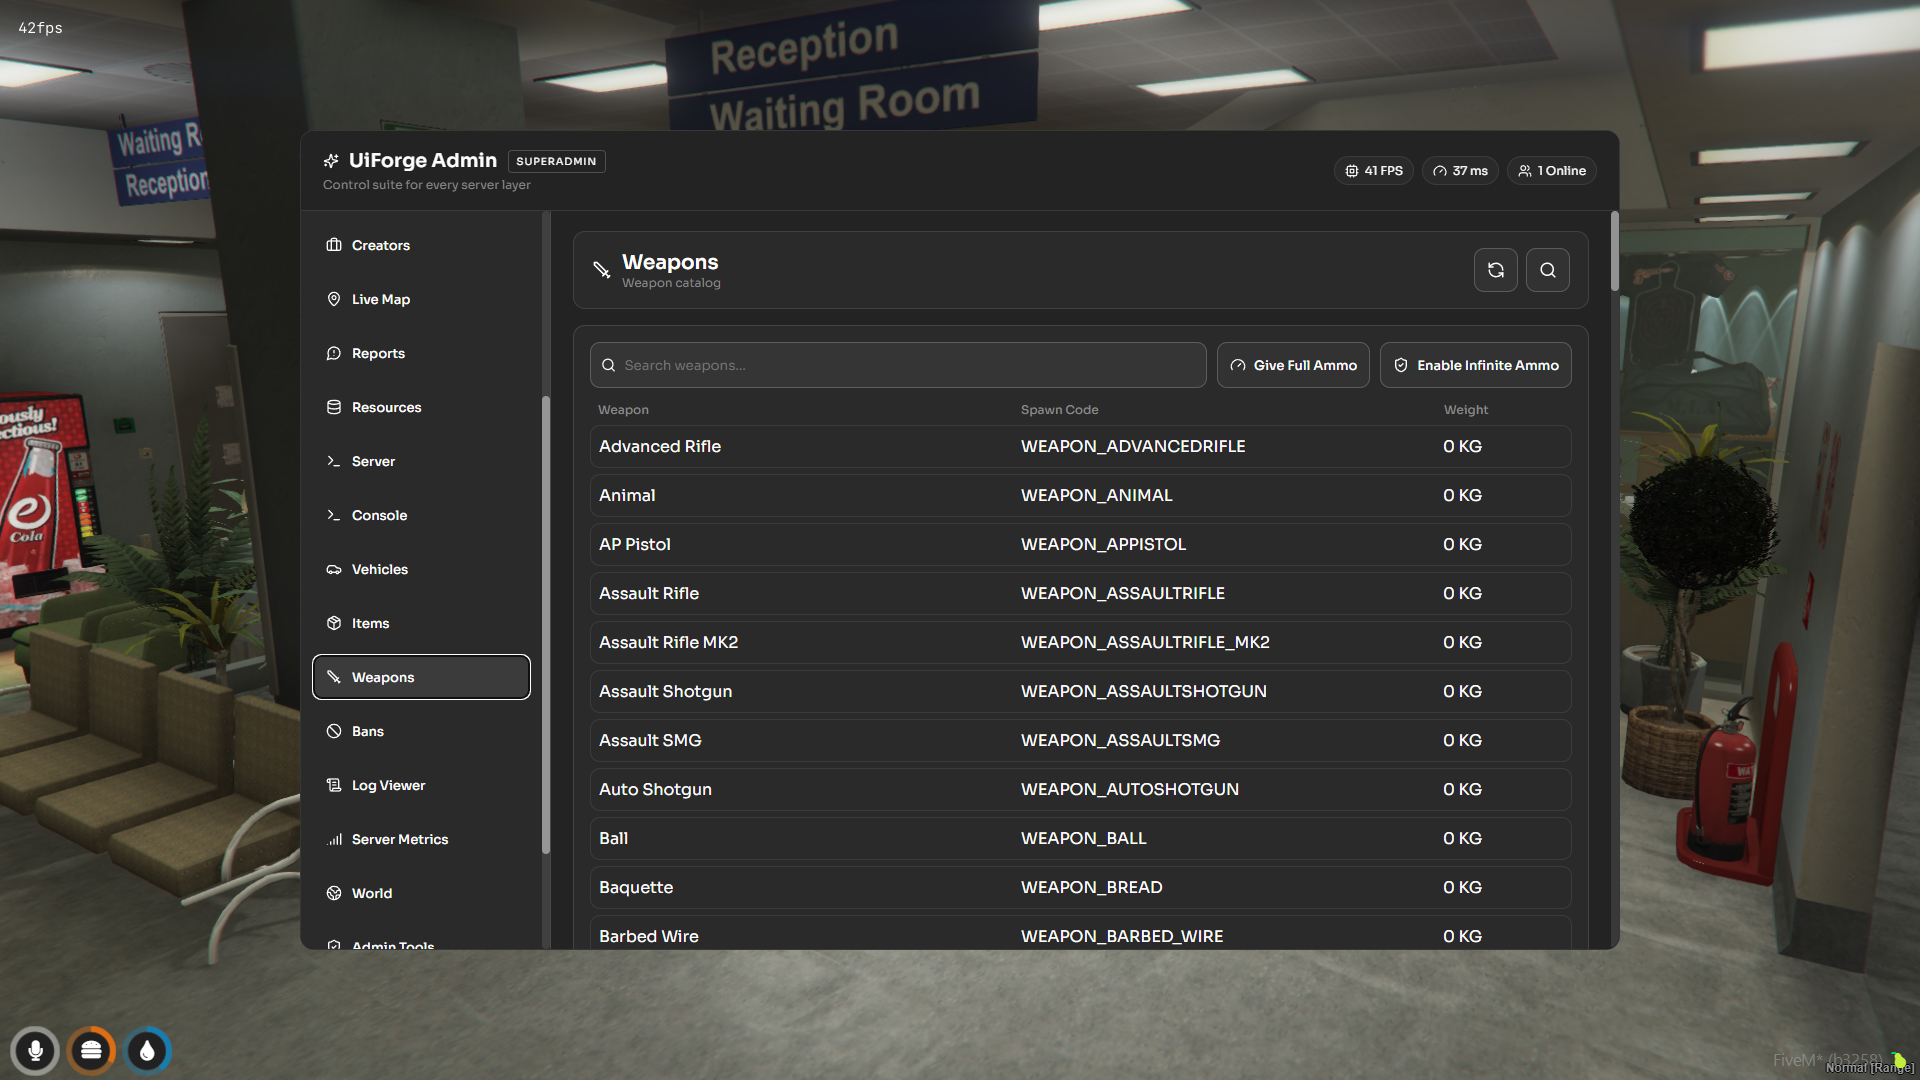Select the Barbed Wire row
Image resolution: width=1920 pixels, height=1080 pixels.
point(1080,934)
